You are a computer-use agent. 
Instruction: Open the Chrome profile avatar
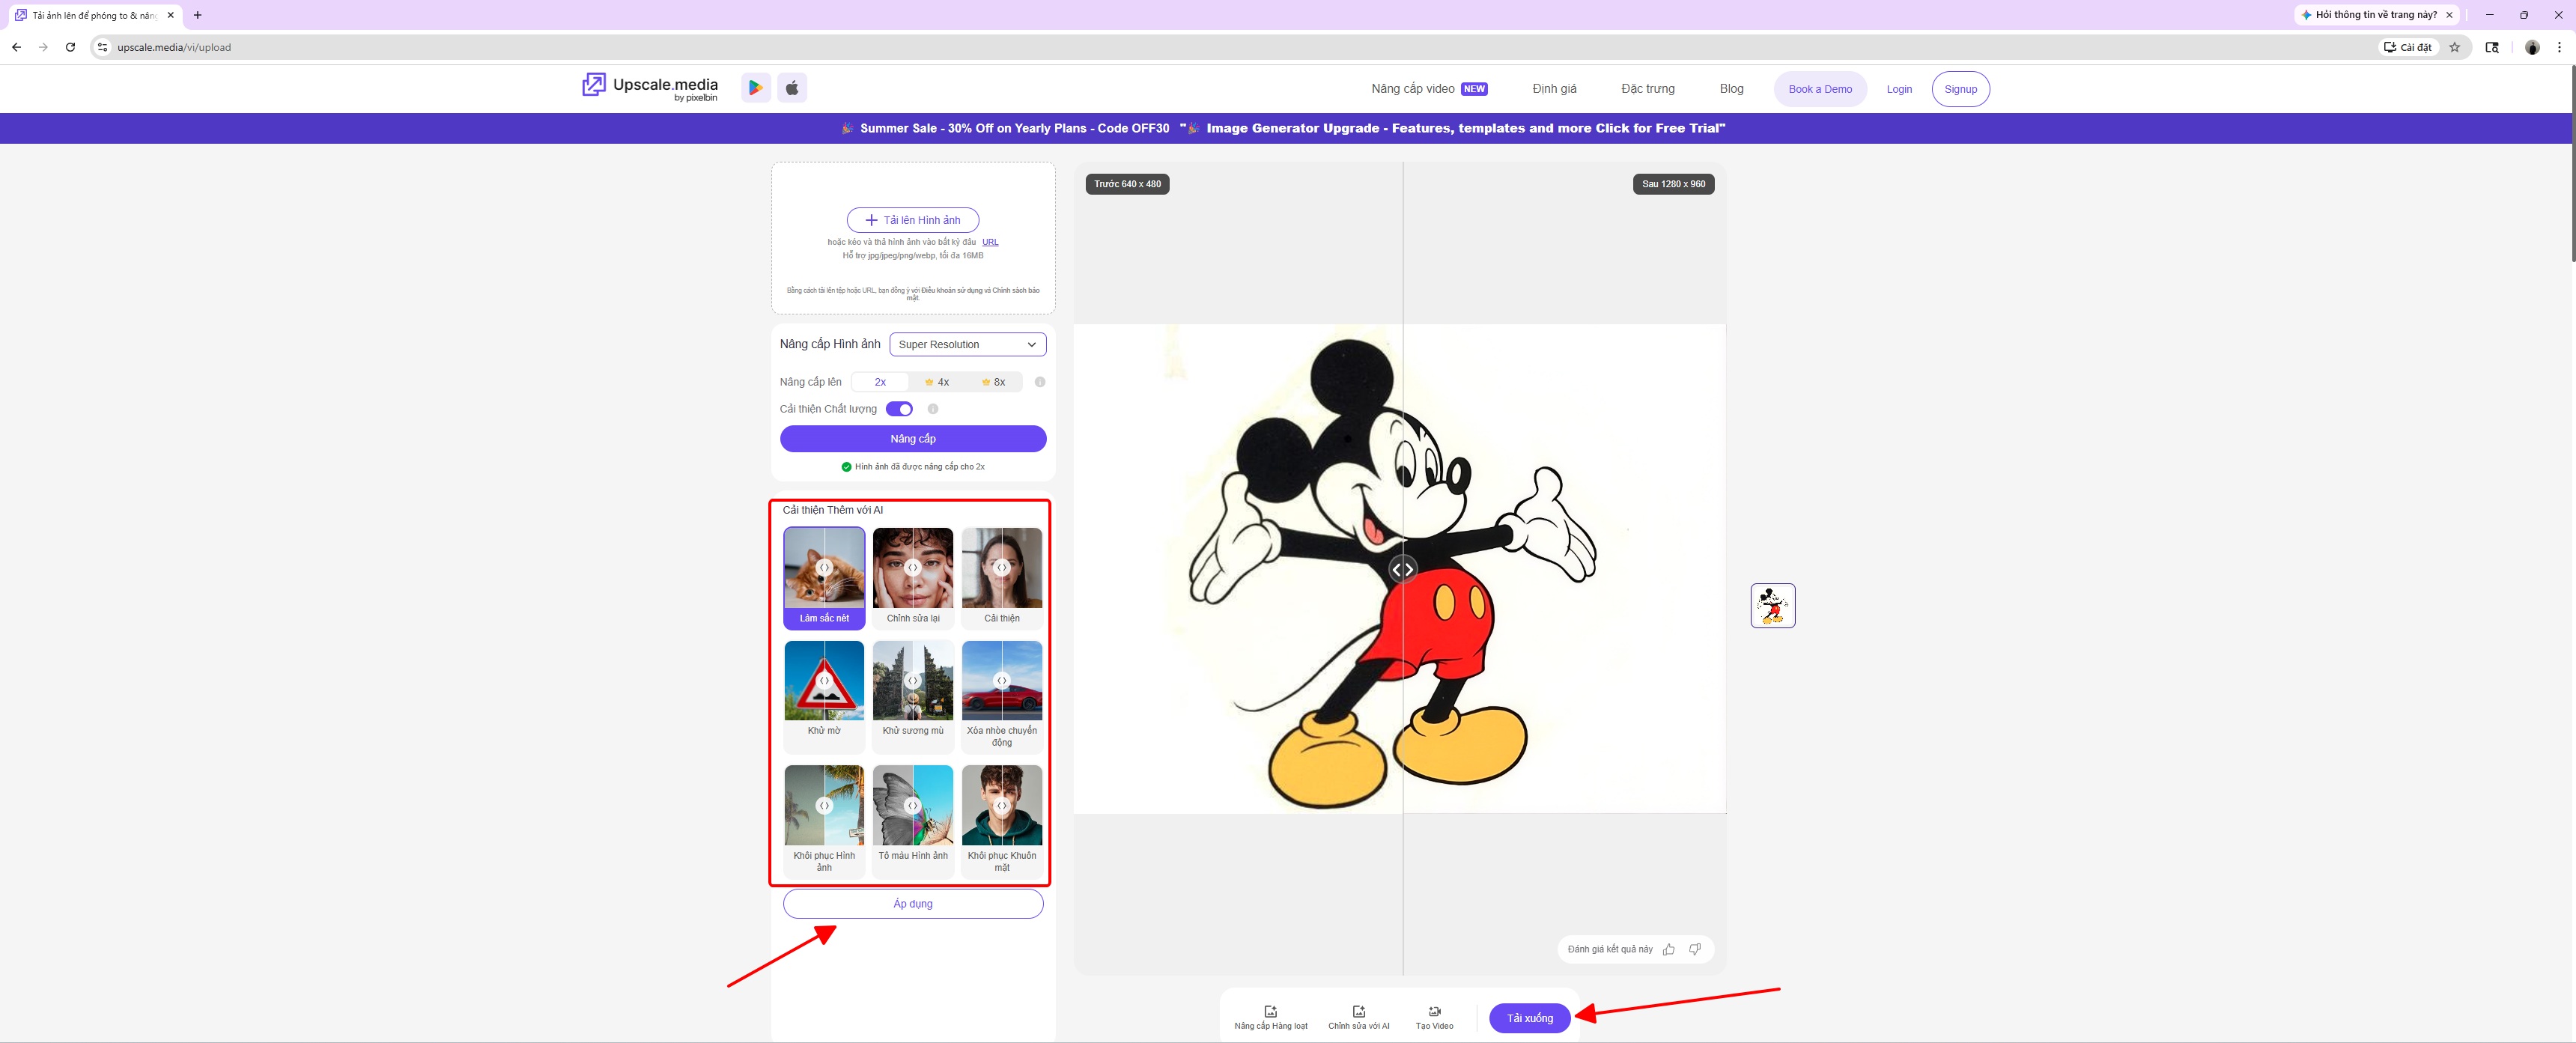[x=2532, y=47]
